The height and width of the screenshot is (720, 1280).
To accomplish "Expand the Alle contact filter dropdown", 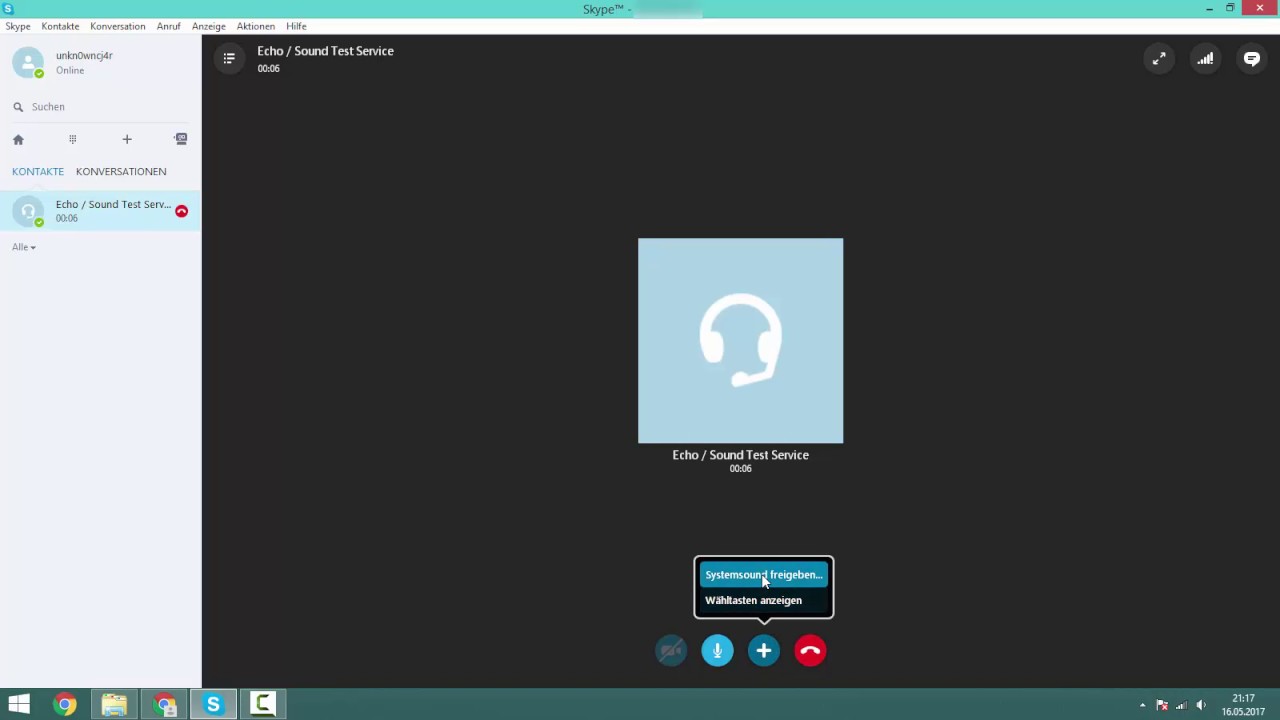I will (24, 247).
